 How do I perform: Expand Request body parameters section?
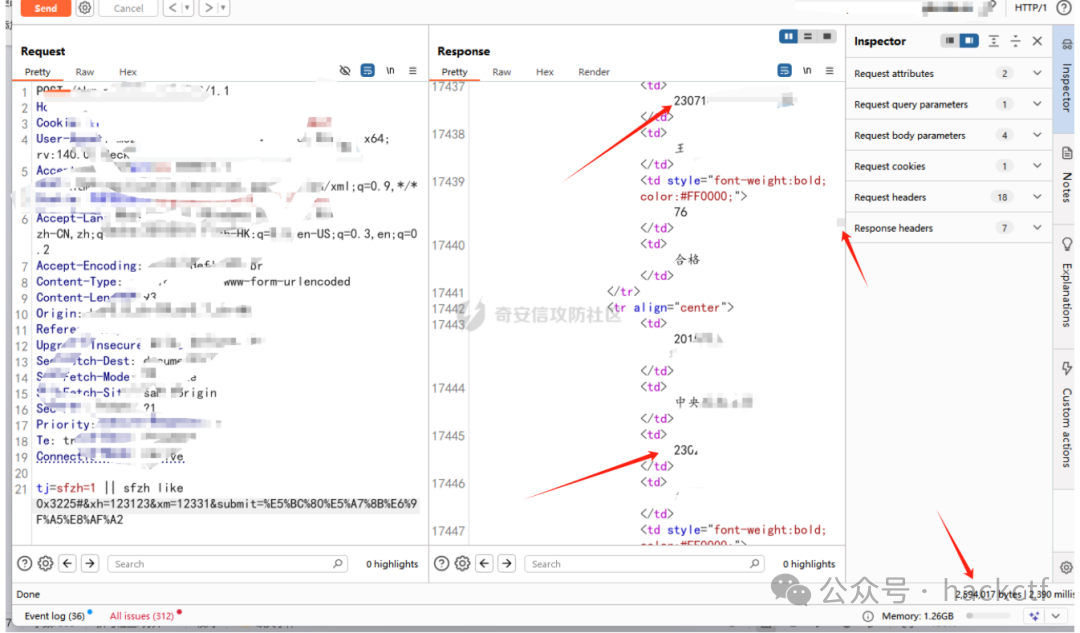point(949,136)
